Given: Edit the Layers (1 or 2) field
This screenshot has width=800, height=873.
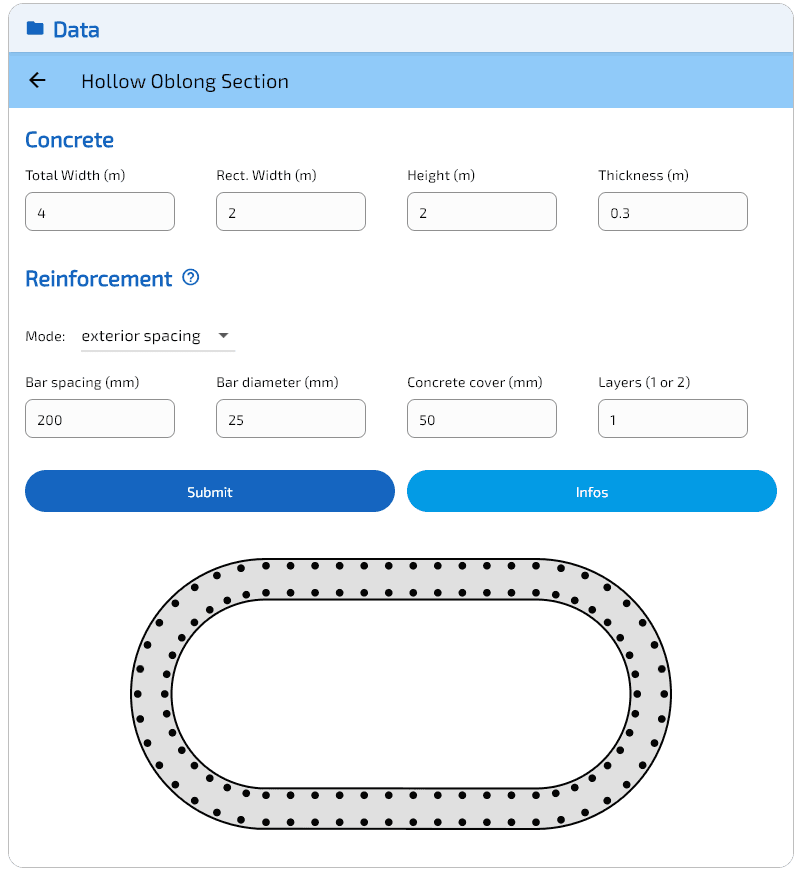Looking at the screenshot, I should pyautogui.click(x=673, y=419).
